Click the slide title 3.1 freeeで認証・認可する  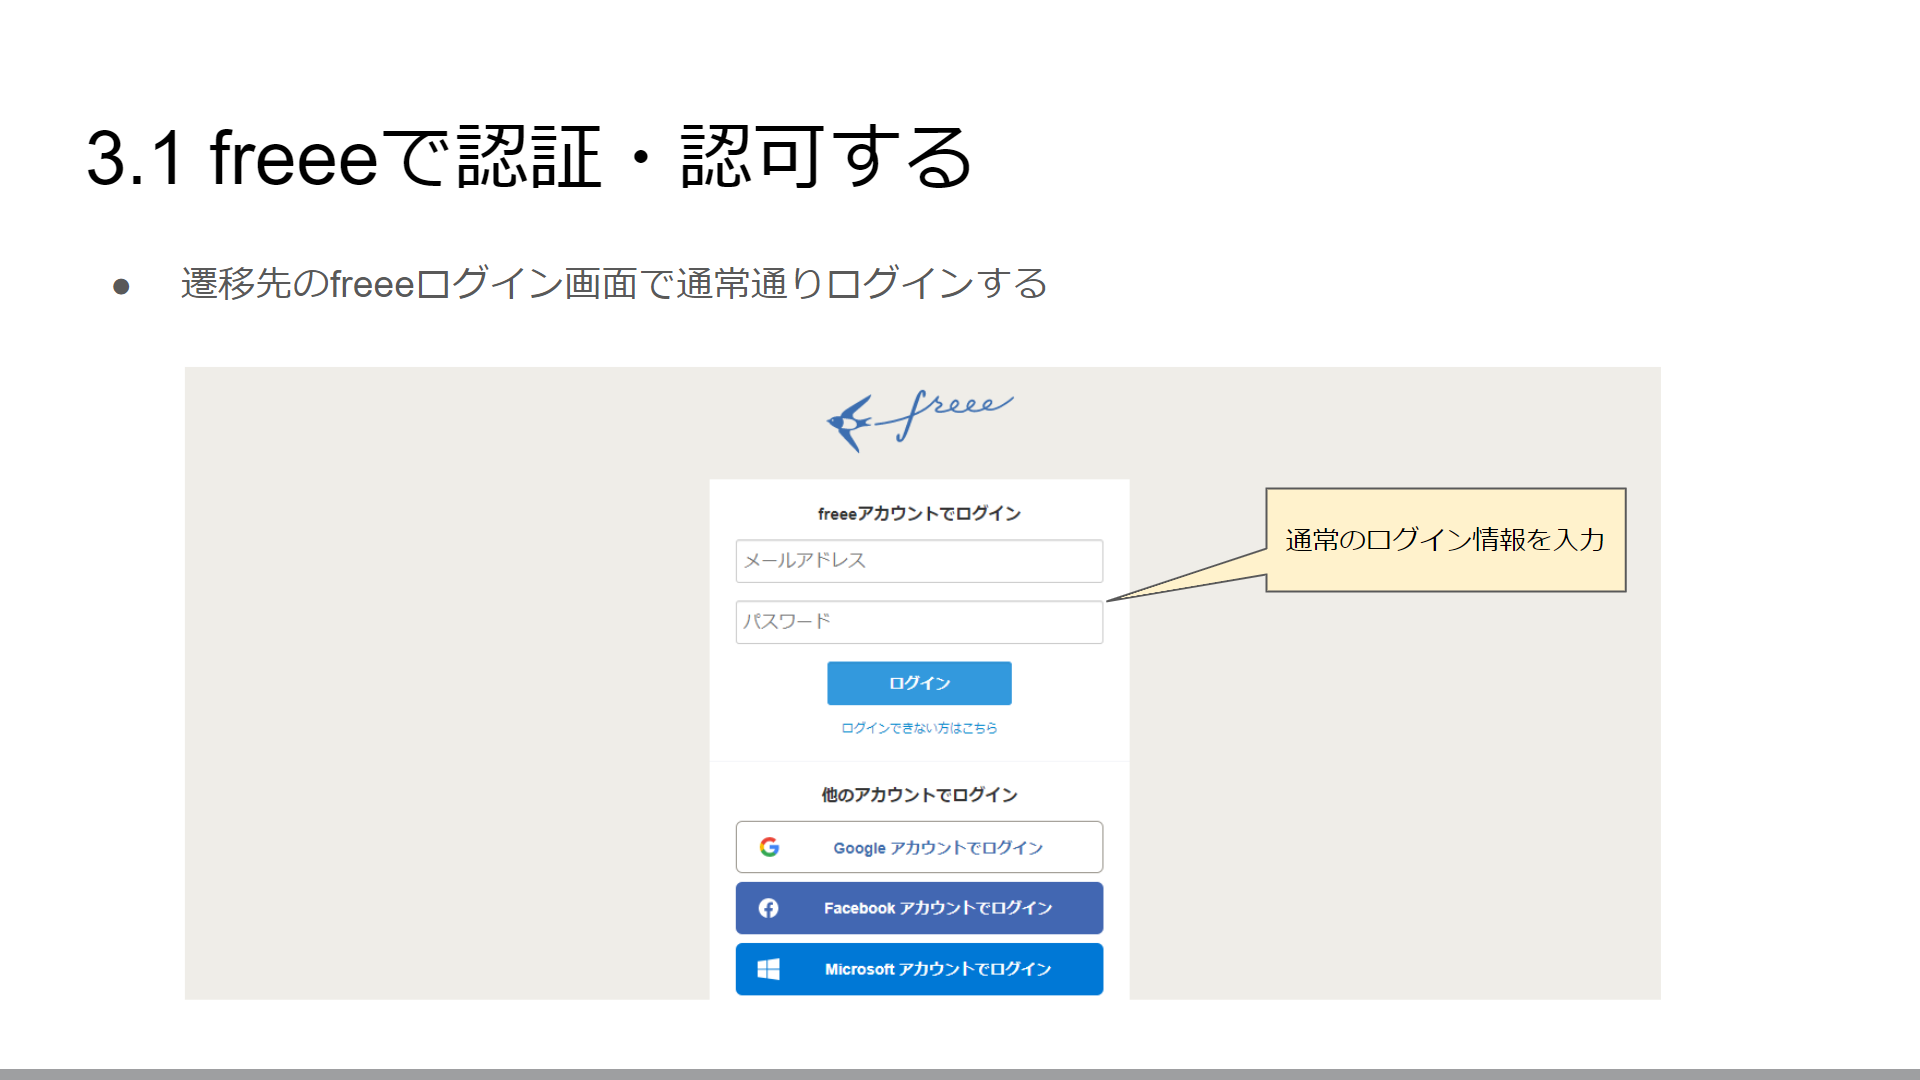coord(529,158)
